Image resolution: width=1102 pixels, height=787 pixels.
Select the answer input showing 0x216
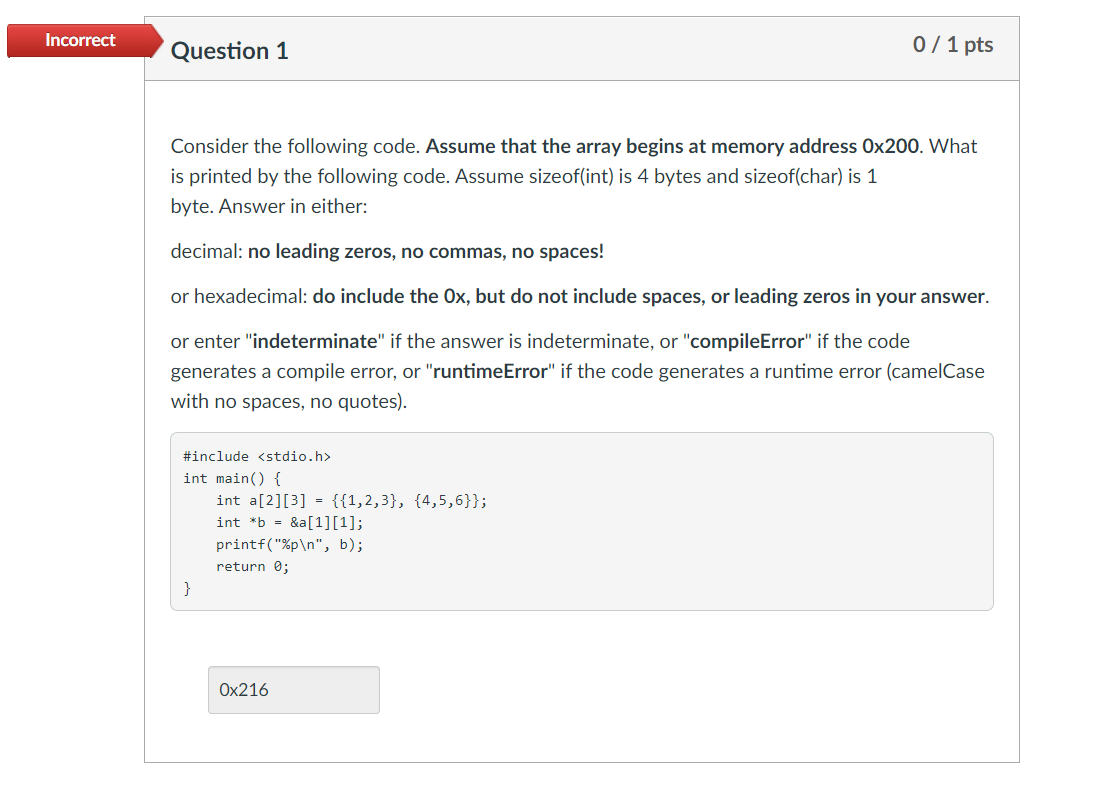pyautogui.click(x=292, y=689)
